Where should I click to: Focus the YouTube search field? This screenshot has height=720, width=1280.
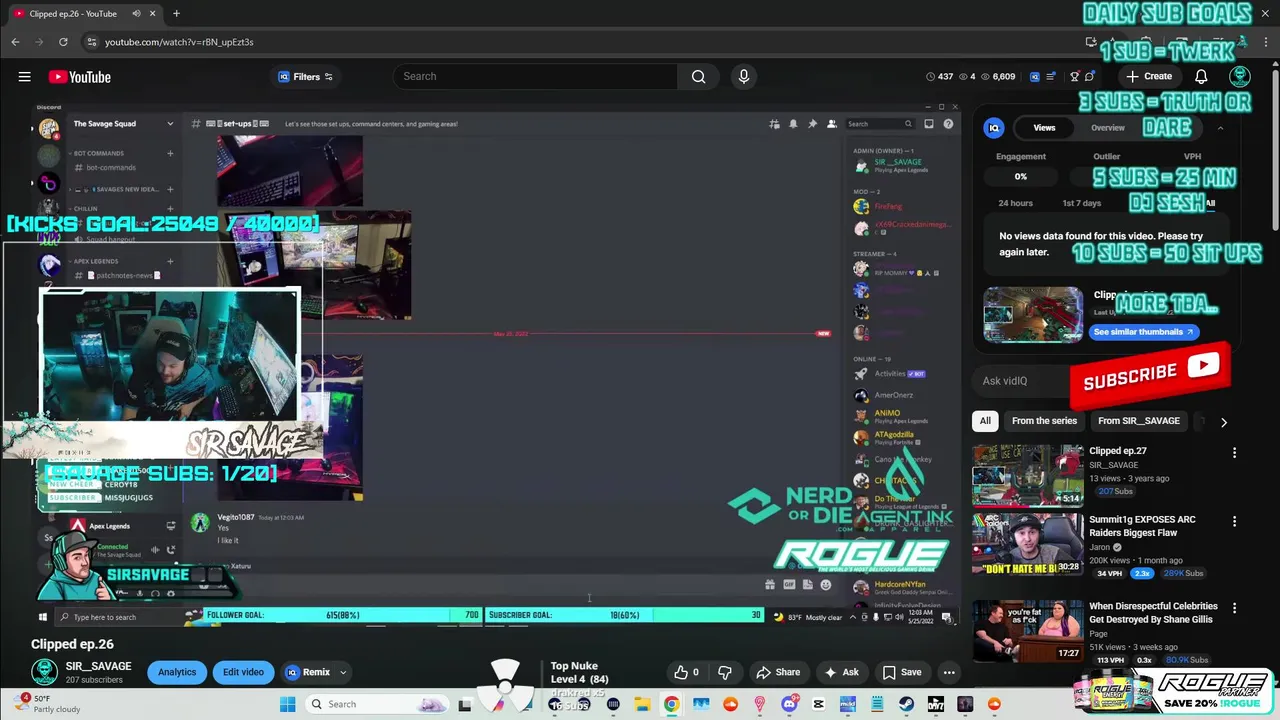coord(536,76)
